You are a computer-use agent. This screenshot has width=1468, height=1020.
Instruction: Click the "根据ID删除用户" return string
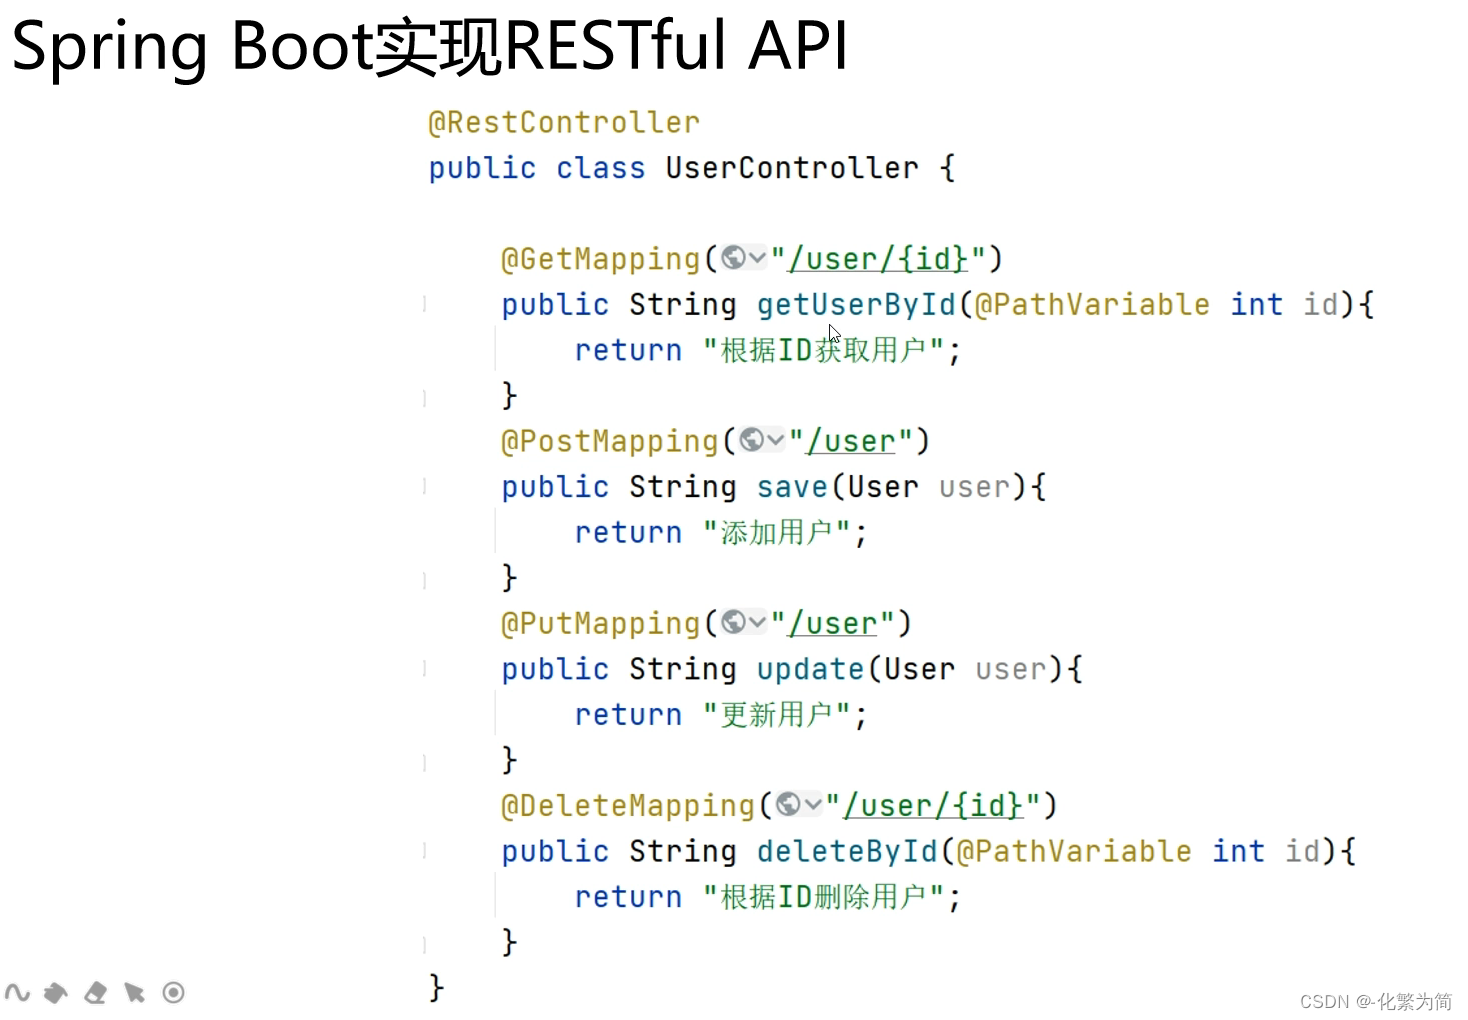click(x=824, y=896)
